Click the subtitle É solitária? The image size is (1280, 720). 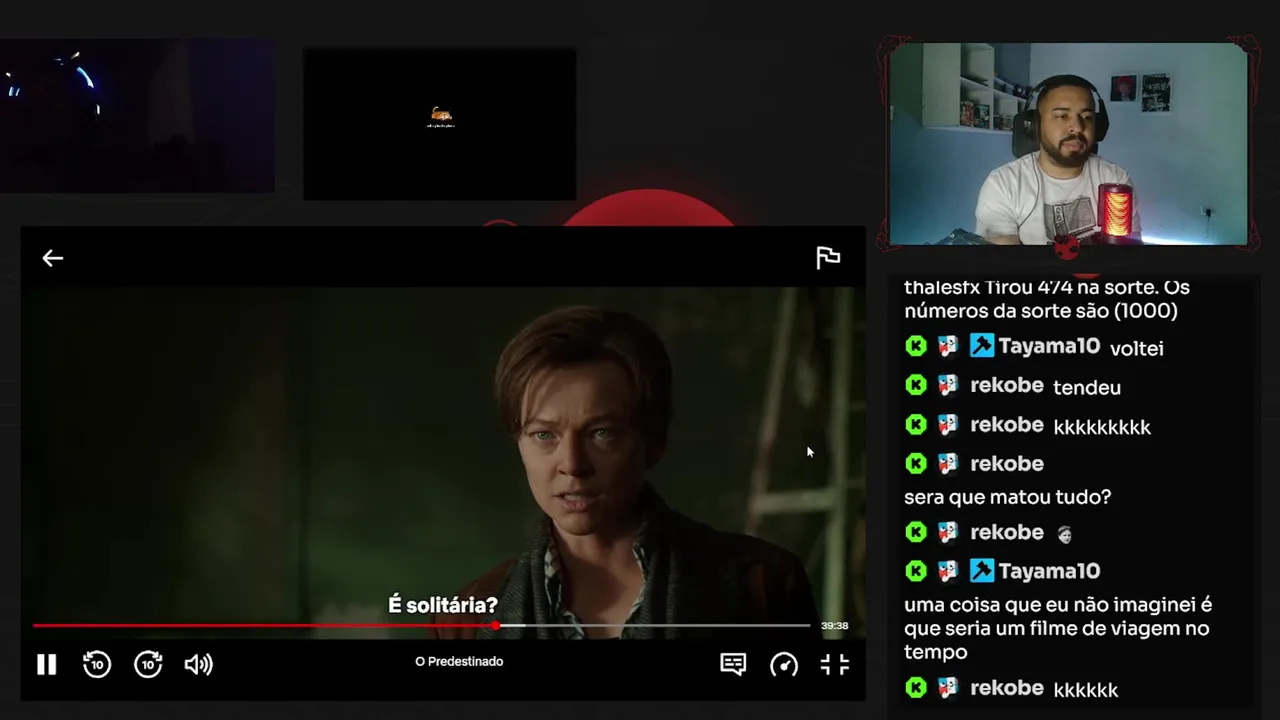click(443, 605)
